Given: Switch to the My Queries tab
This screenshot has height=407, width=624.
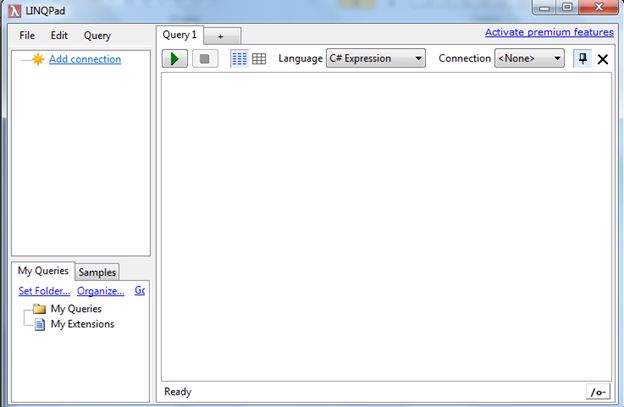Looking at the screenshot, I should coord(43,271).
